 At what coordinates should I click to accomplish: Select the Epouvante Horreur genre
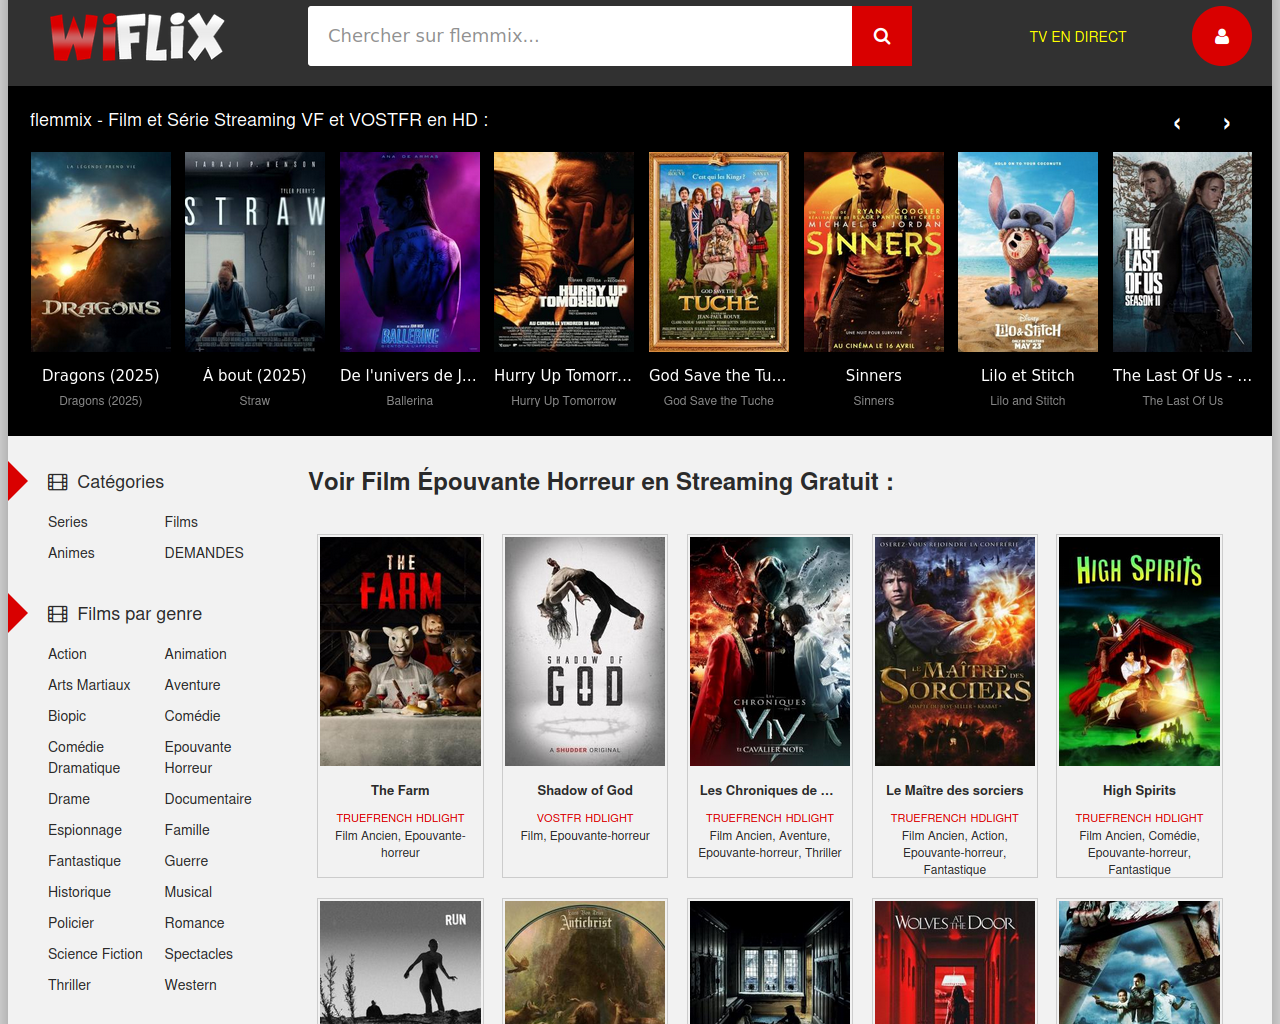pyautogui.click(x=198, y=757)
